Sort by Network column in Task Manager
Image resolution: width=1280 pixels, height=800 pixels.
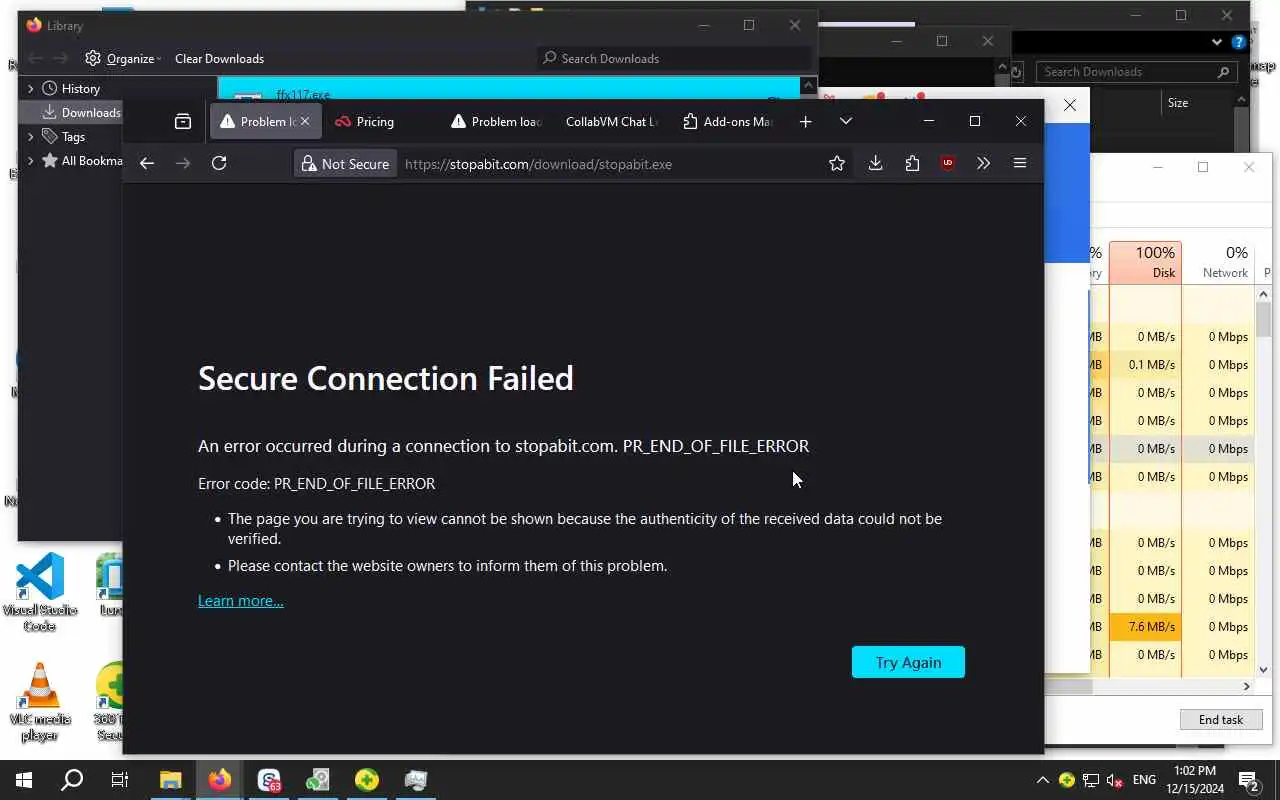1218,262
